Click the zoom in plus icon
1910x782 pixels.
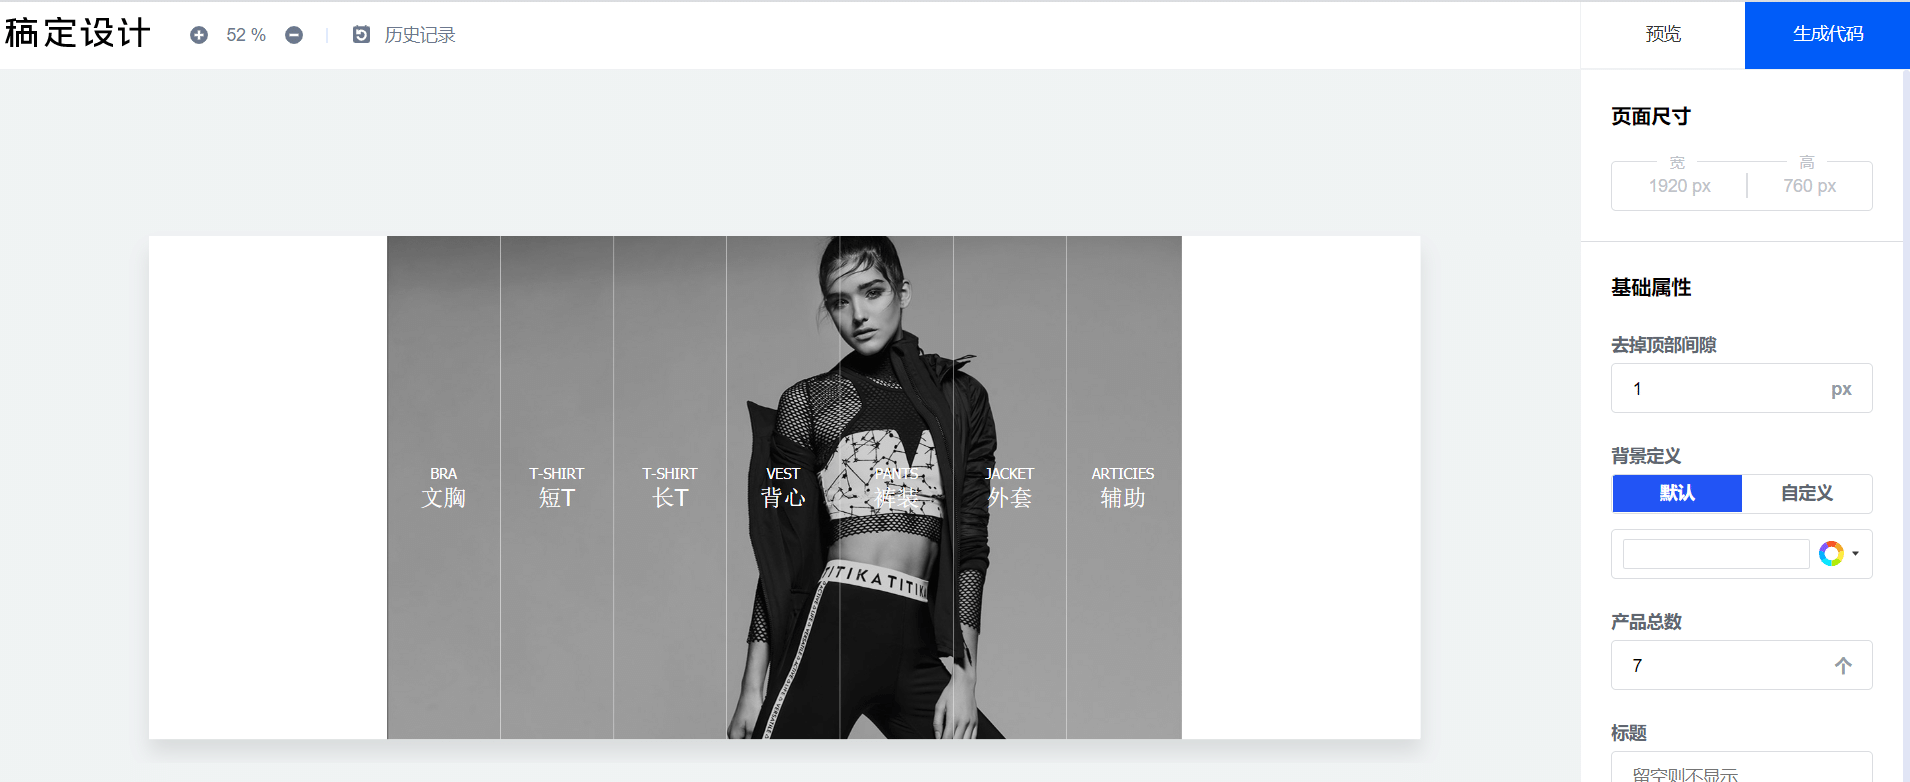coord(199,35)
